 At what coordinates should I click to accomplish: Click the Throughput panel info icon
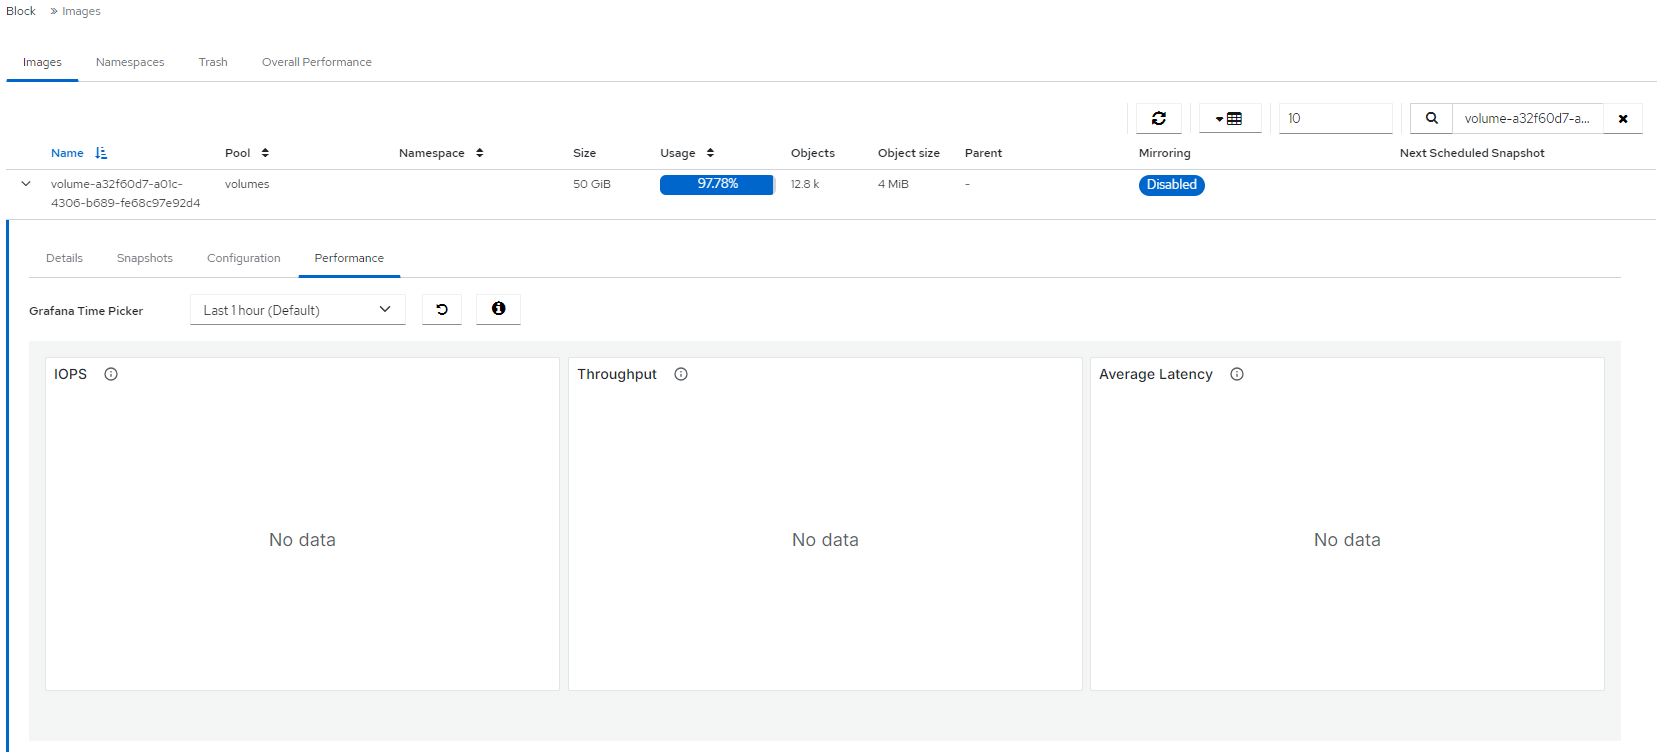tap(681, 374)
